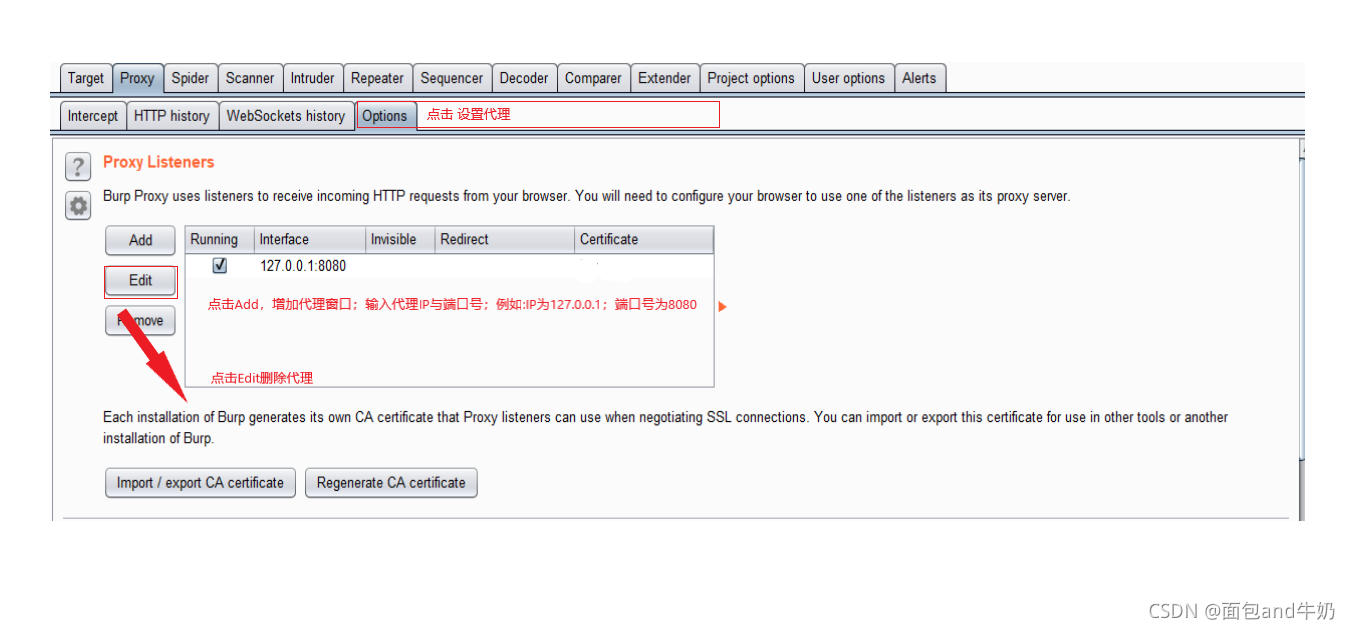Go to the Comparer tab
The height and width of the screenshot is (629, 1350).
[x=593, y=78]
